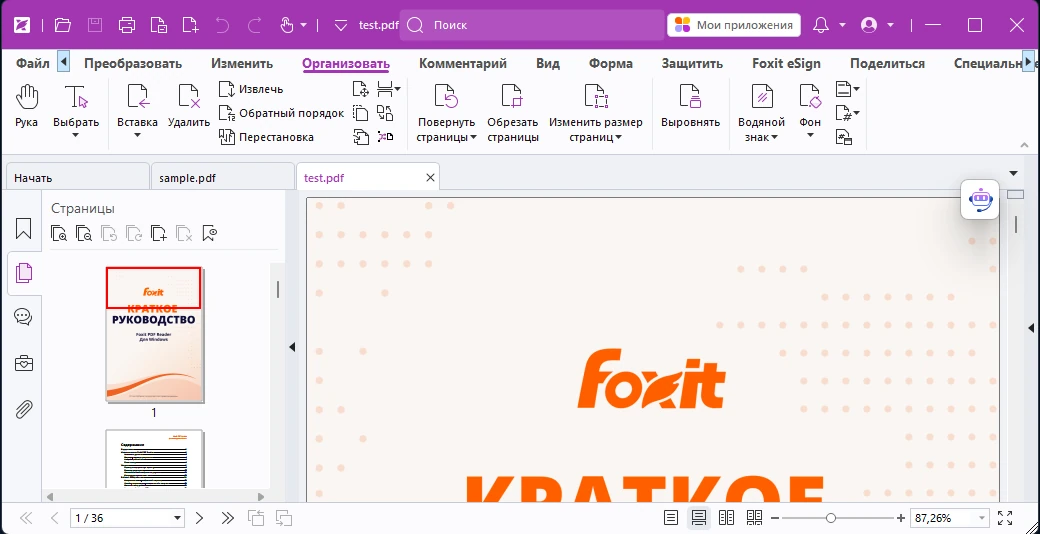The width and height of the screenshot is (1040, 534).
Task: Open the Начать start tab
Action: (78, 178)
